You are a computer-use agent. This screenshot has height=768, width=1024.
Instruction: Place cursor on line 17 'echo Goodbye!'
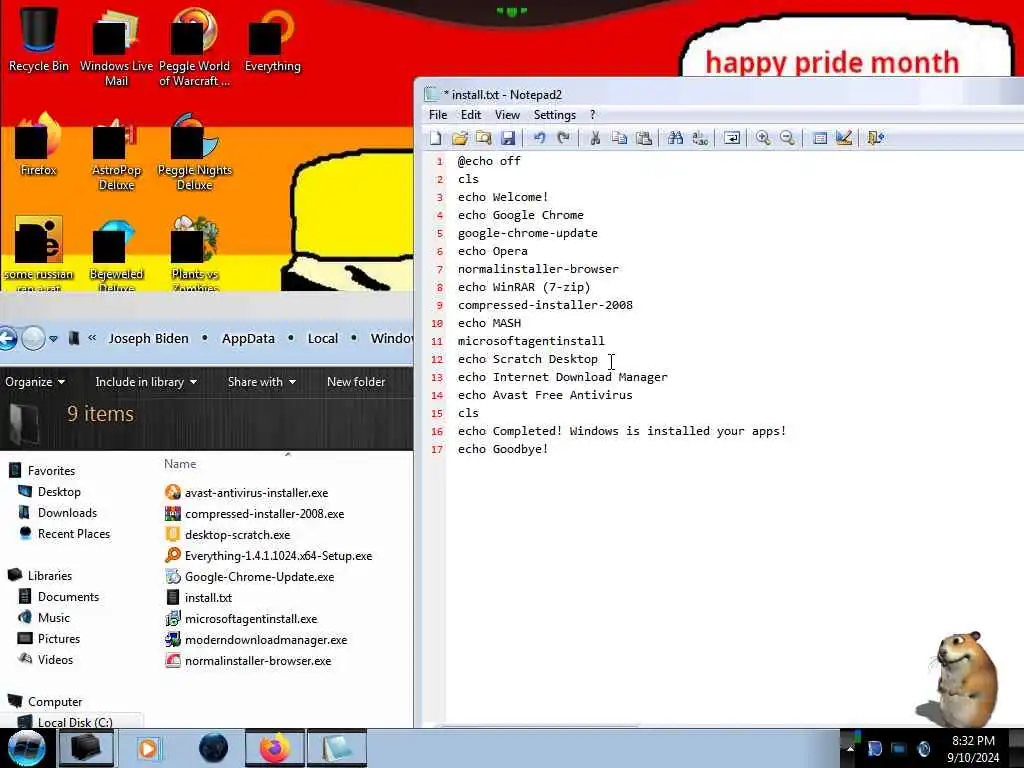[x=502, y=449]
